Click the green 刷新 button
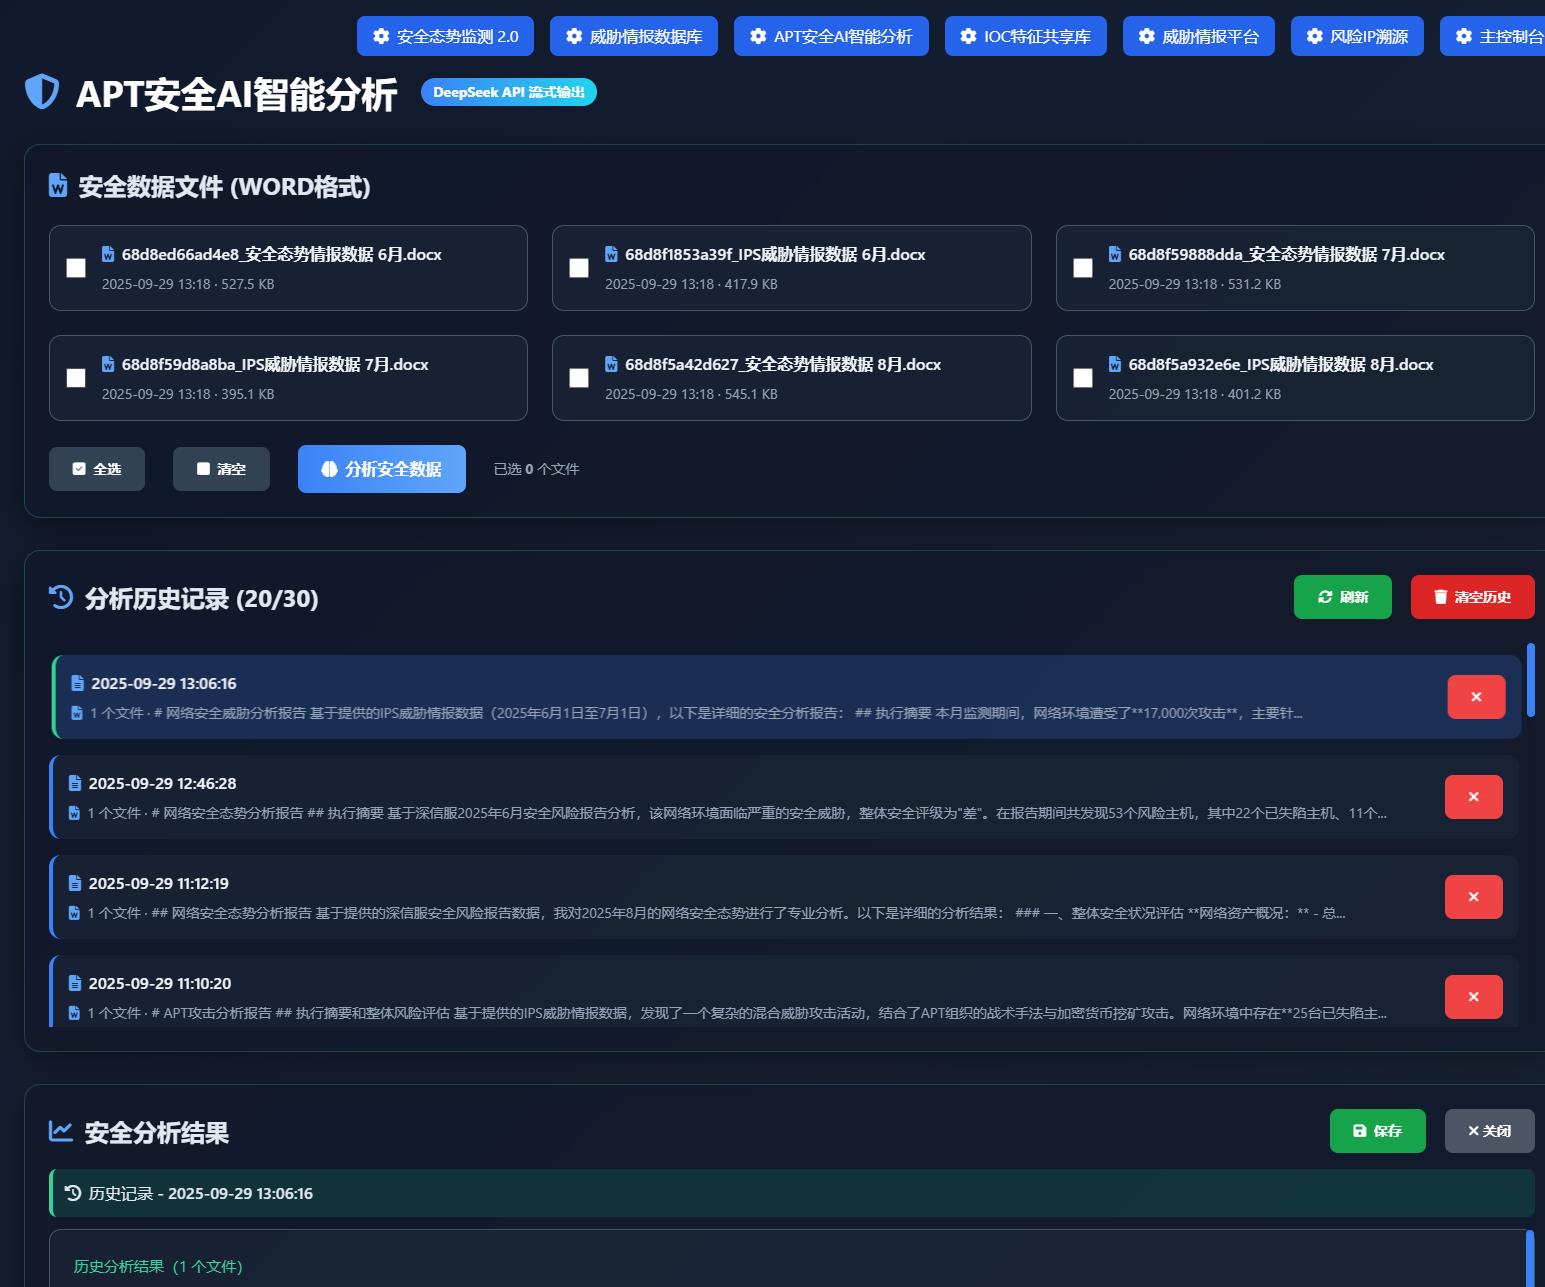 click(1342, 597)
